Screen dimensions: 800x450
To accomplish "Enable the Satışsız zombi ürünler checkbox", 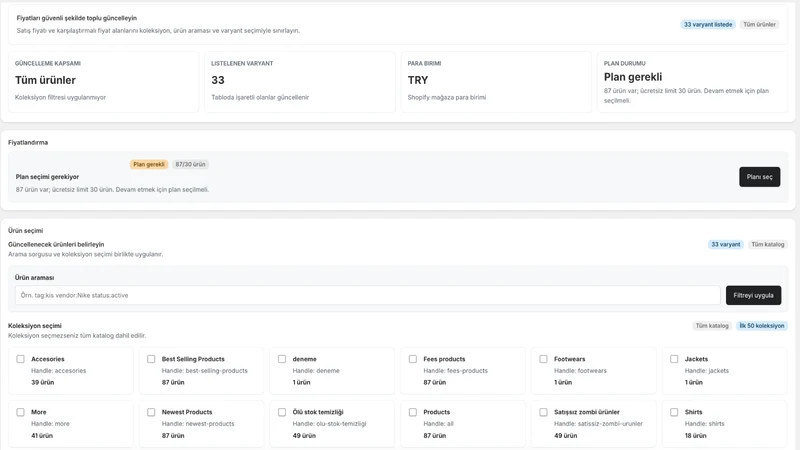I will pyautogui.click(x=543, y=412).
